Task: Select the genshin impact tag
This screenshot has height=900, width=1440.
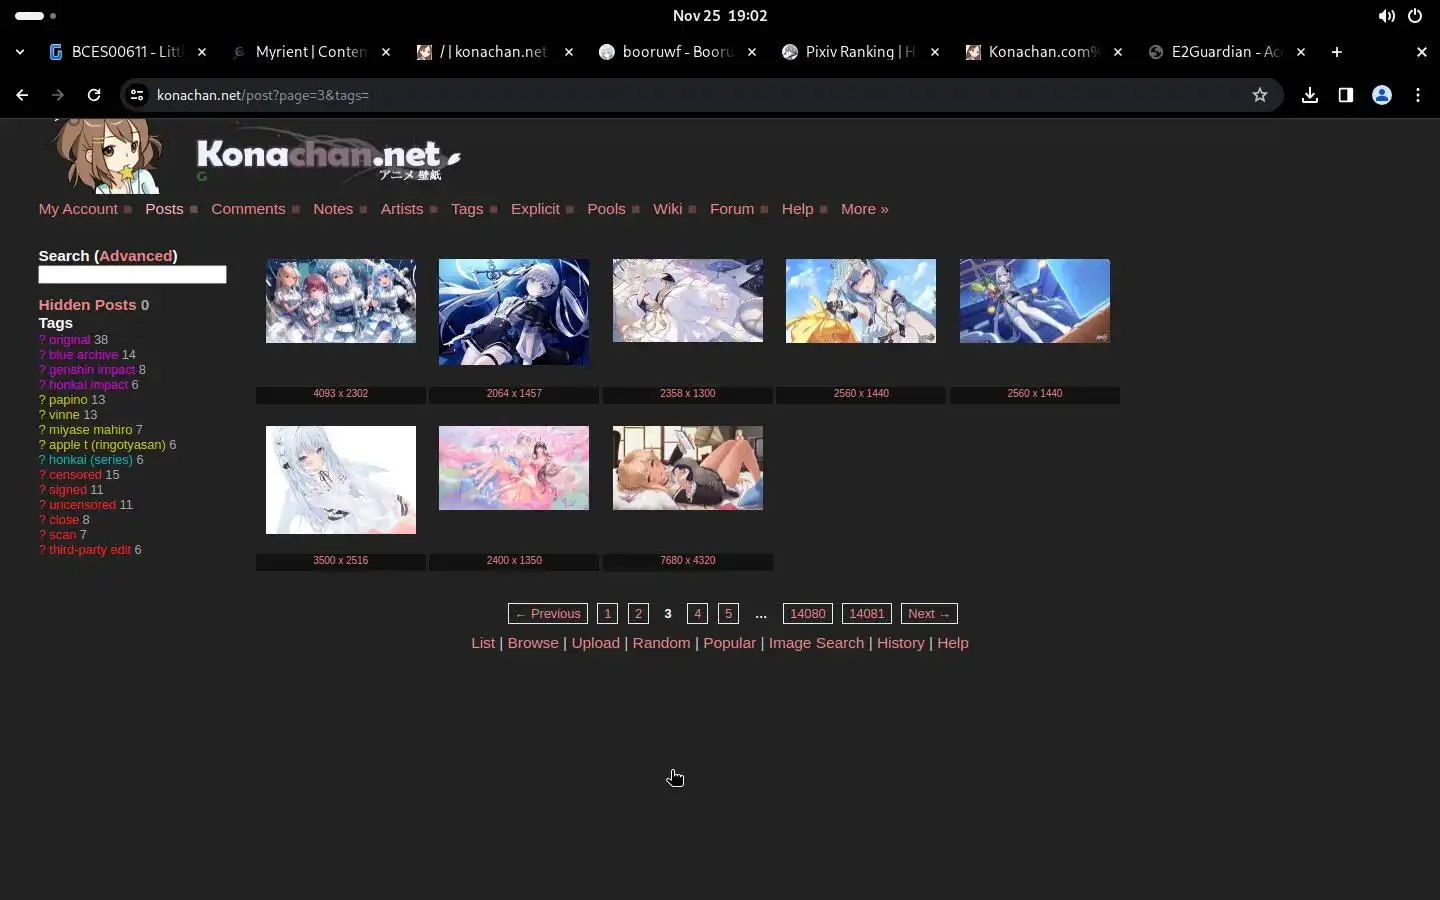Action: (92, 370)
